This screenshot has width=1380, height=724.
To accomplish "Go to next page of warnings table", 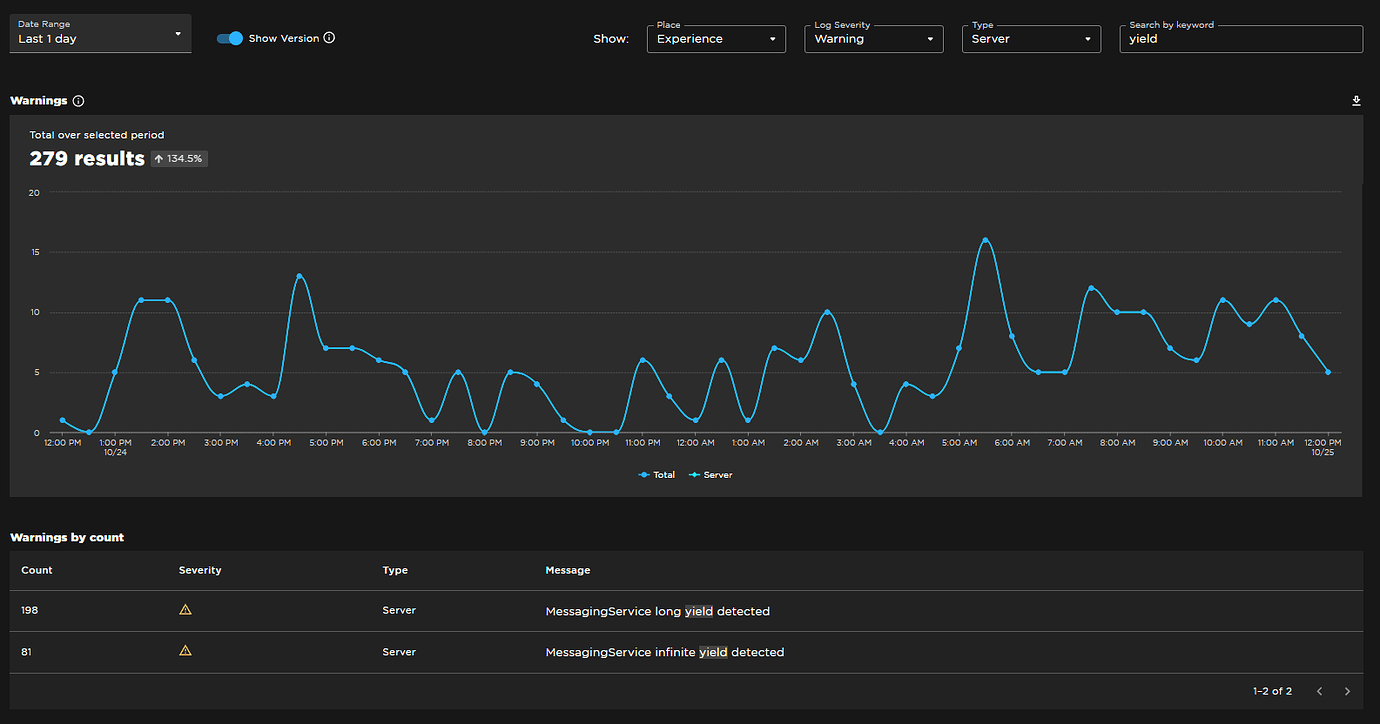I will coord(1347,691).
